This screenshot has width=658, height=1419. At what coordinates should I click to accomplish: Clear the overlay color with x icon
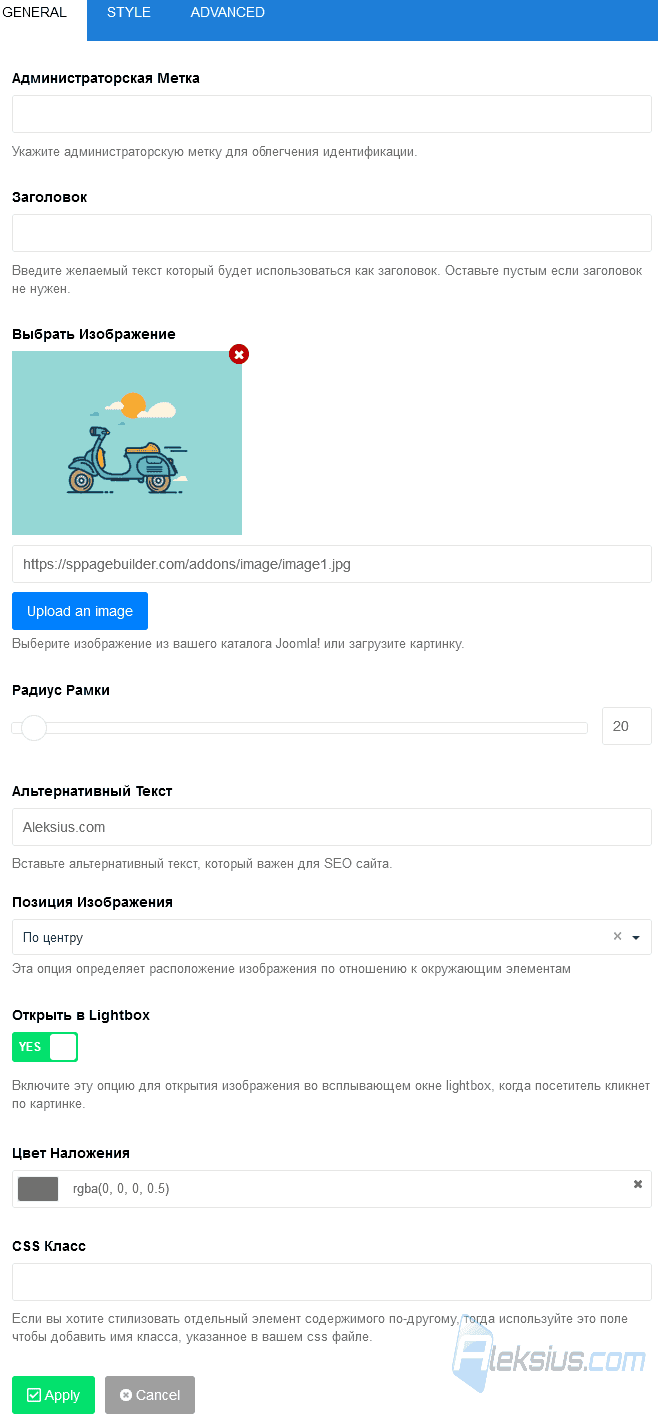pyautogui.click(x=638, y=1184)
